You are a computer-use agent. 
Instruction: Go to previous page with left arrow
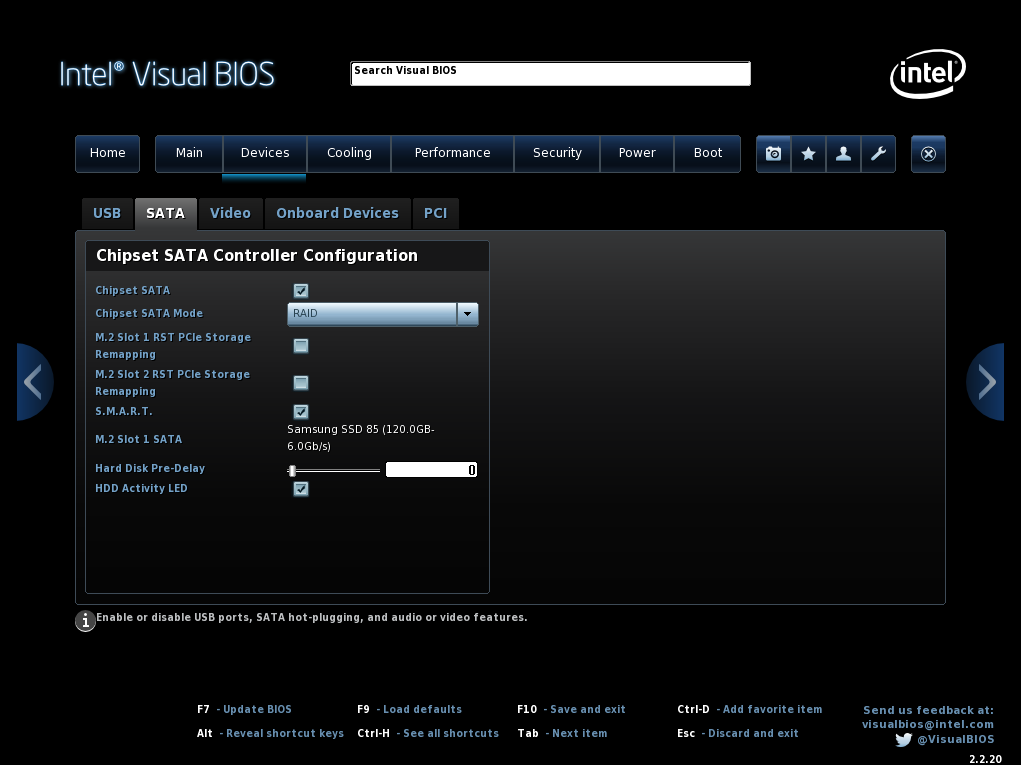(35, 382)
